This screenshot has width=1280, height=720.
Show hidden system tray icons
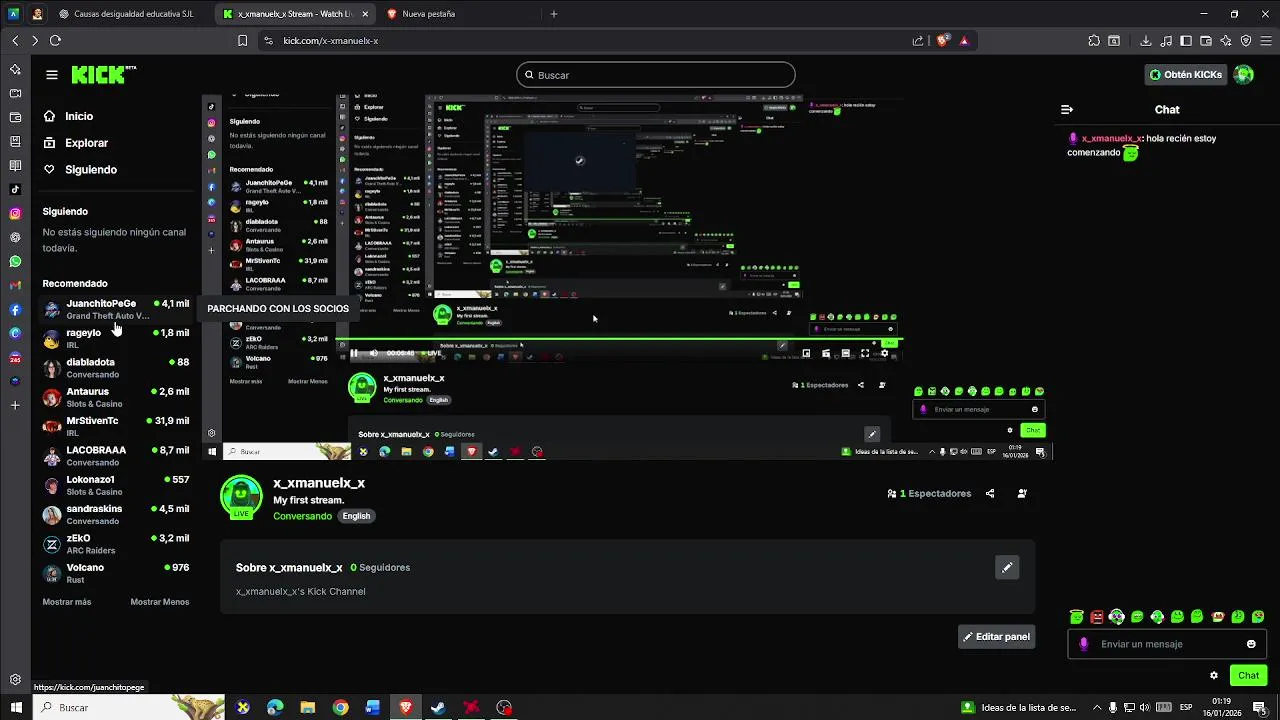tap(1096, 707)
